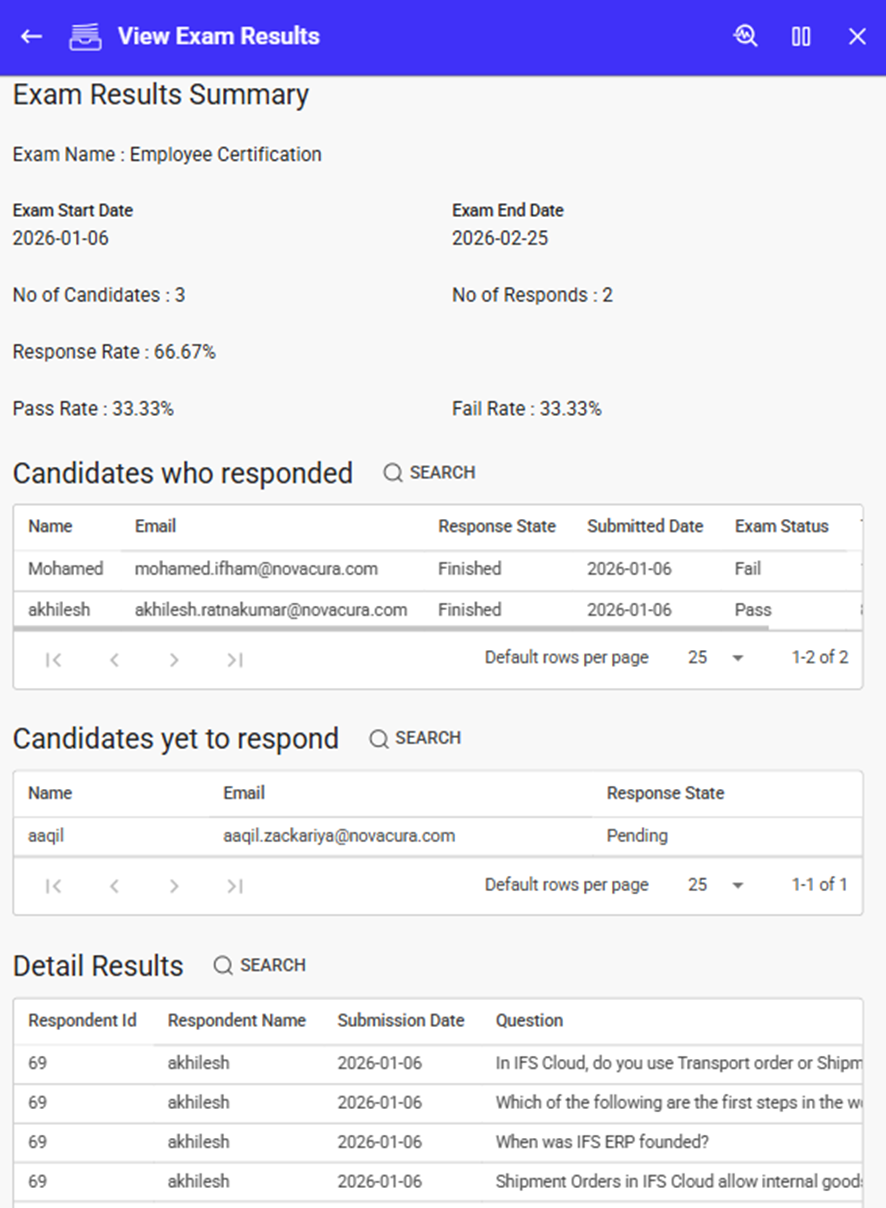886x1208 pixels.
Task: Open rows per page dropdown for responded candidates
Action: pyautogui.click(x=716, y=658)
